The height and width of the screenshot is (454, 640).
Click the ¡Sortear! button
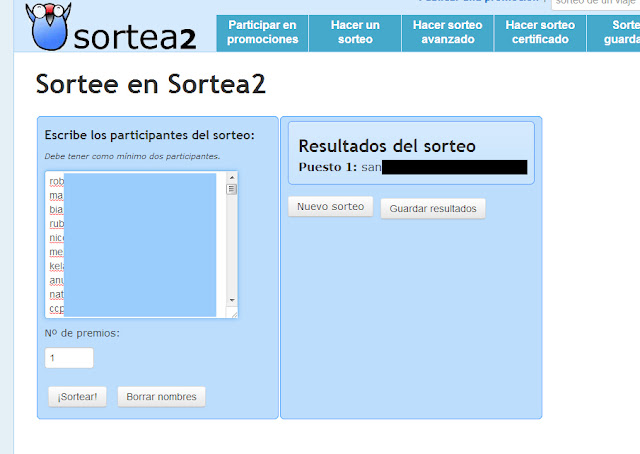pos(77,397)
